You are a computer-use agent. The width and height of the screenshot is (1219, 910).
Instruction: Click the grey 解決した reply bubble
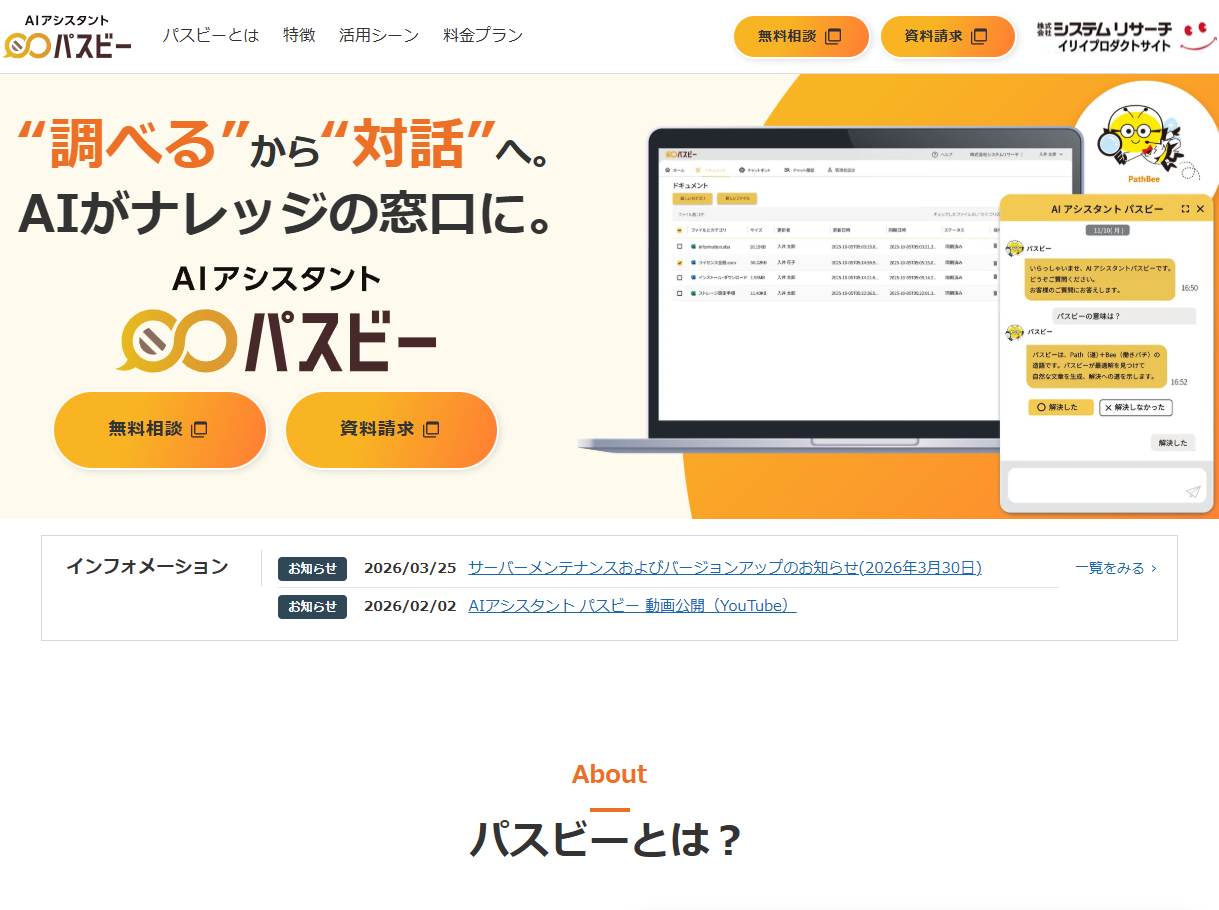click(x=1173, y=442)
